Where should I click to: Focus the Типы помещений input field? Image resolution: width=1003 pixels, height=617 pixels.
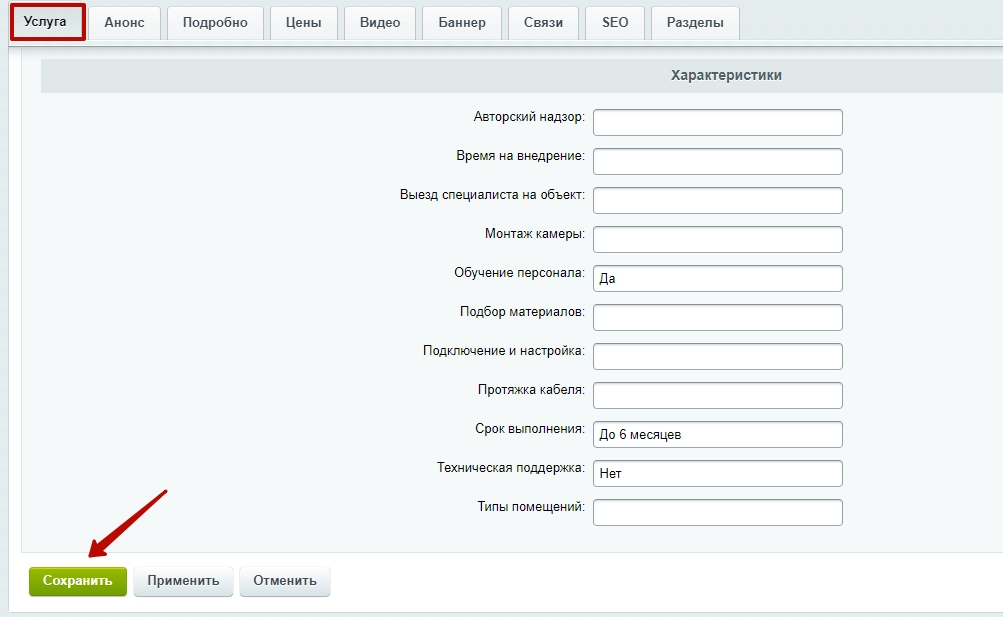coord(717,513)
